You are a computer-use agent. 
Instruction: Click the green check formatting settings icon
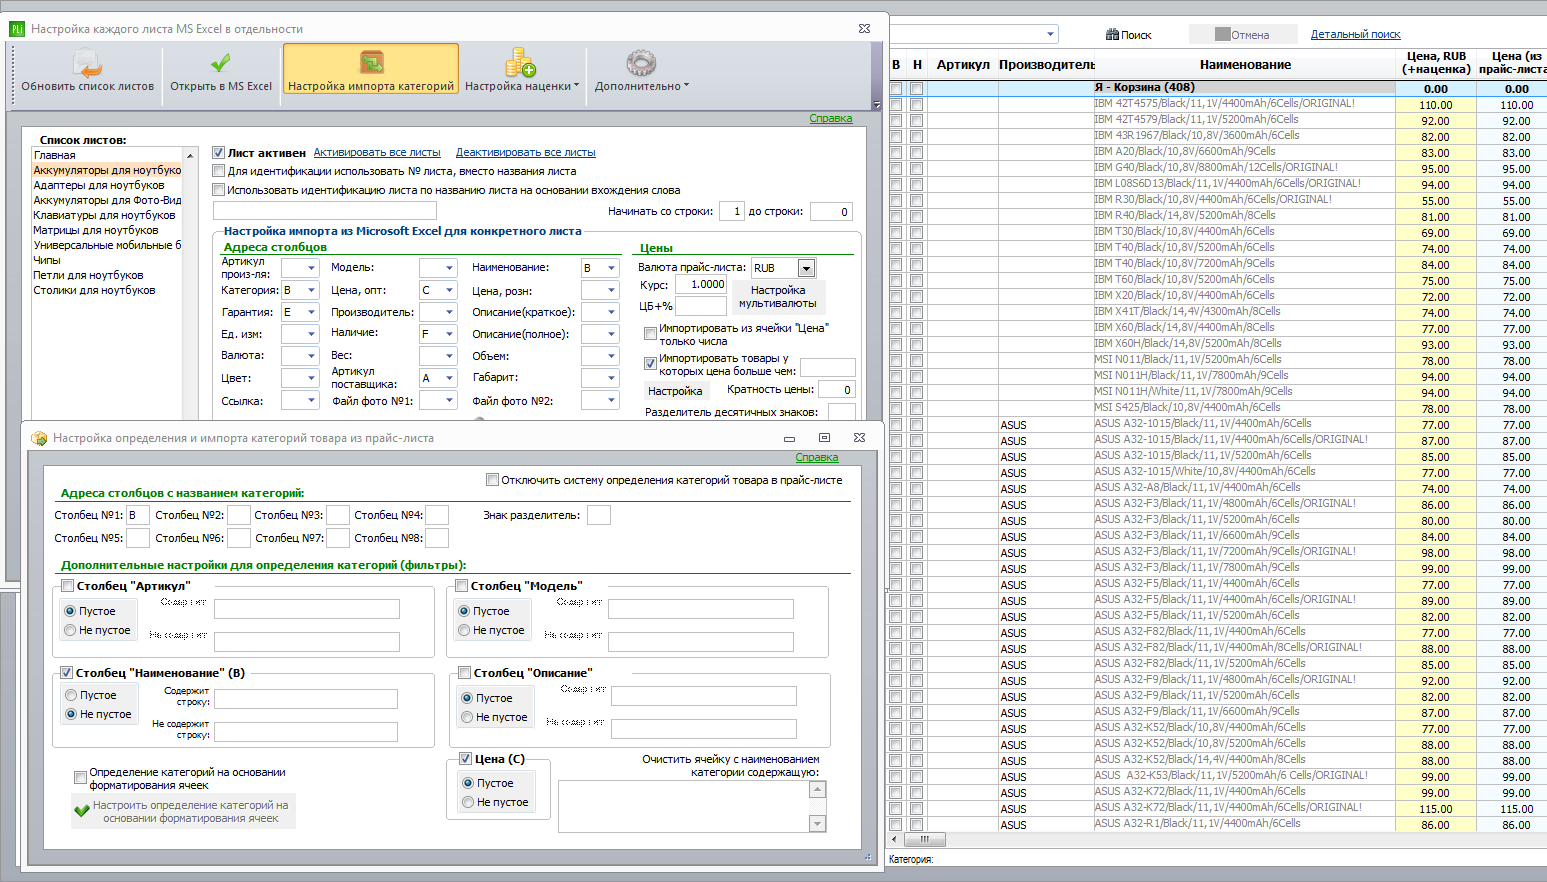[82, 811]
